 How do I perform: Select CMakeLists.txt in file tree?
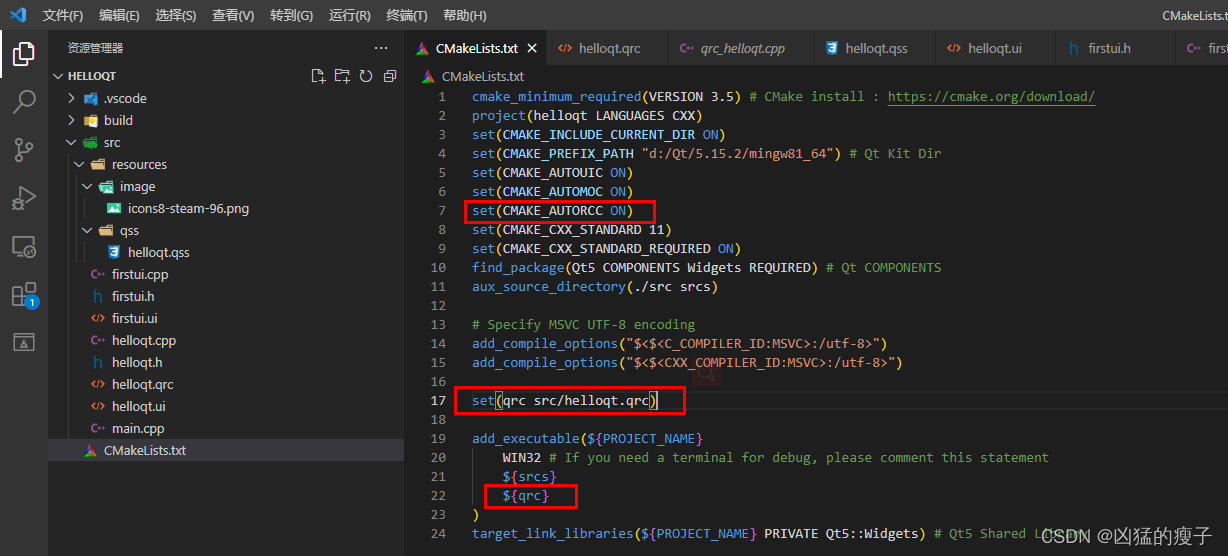click(x=145, y=450)
